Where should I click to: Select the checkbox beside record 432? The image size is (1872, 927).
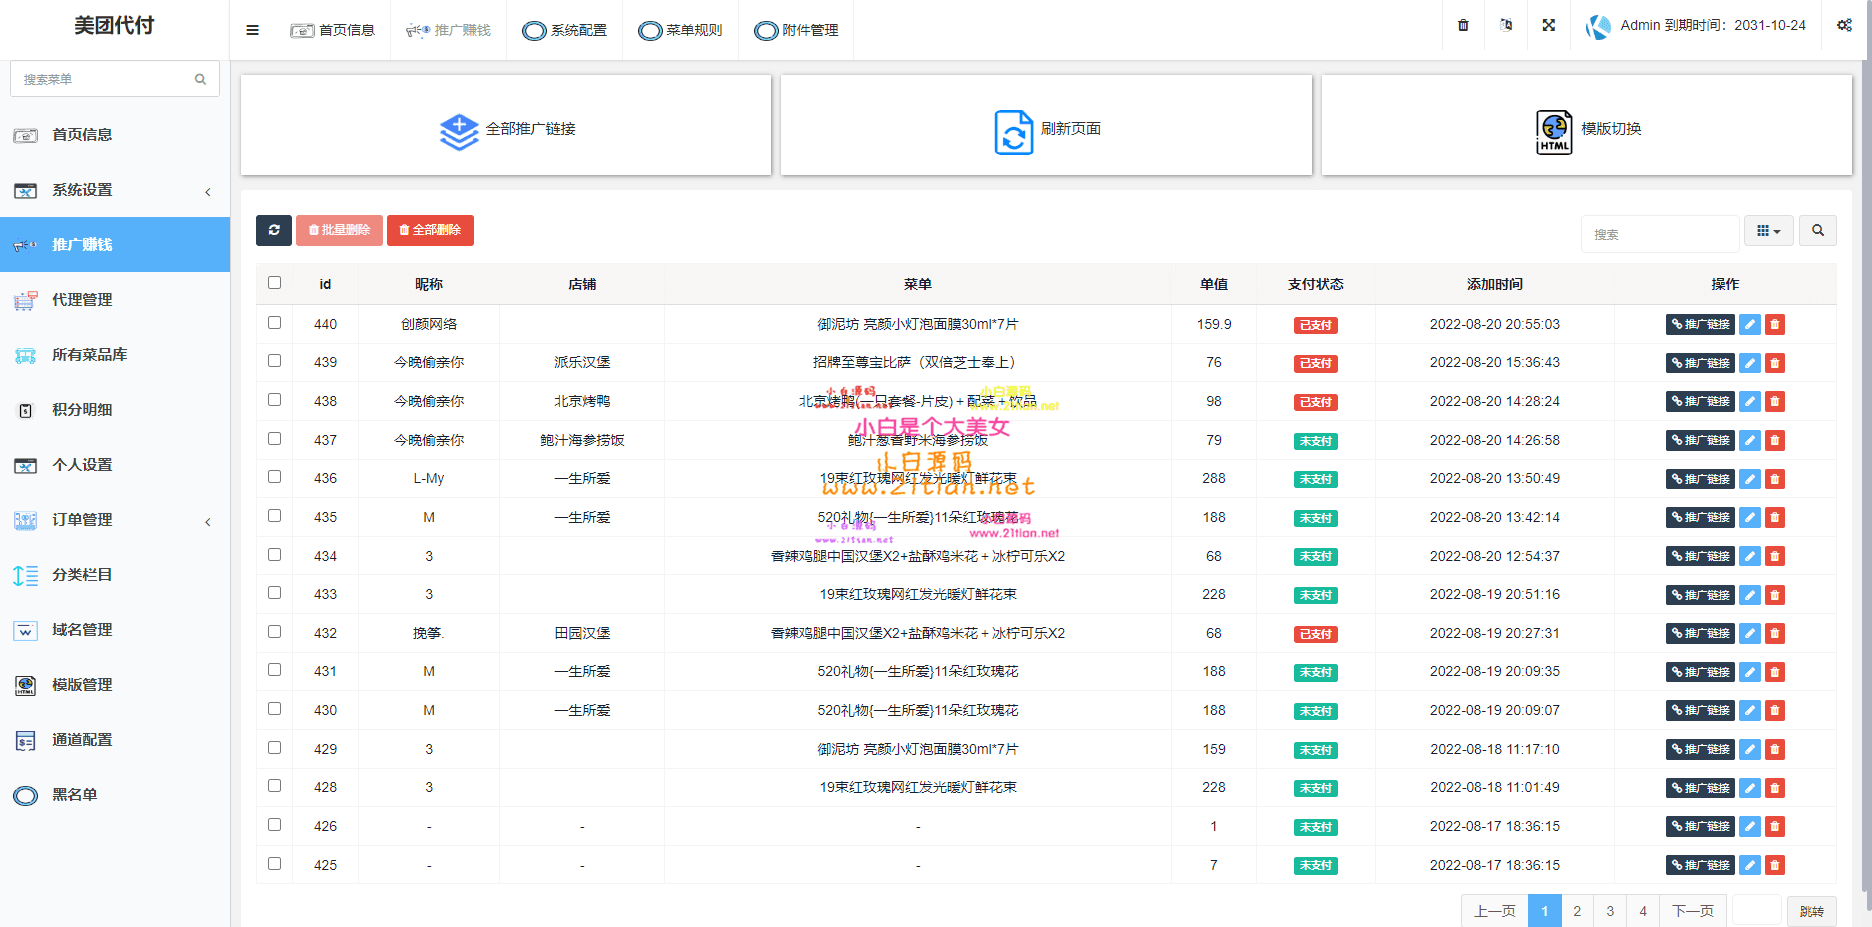pos(274,631)
